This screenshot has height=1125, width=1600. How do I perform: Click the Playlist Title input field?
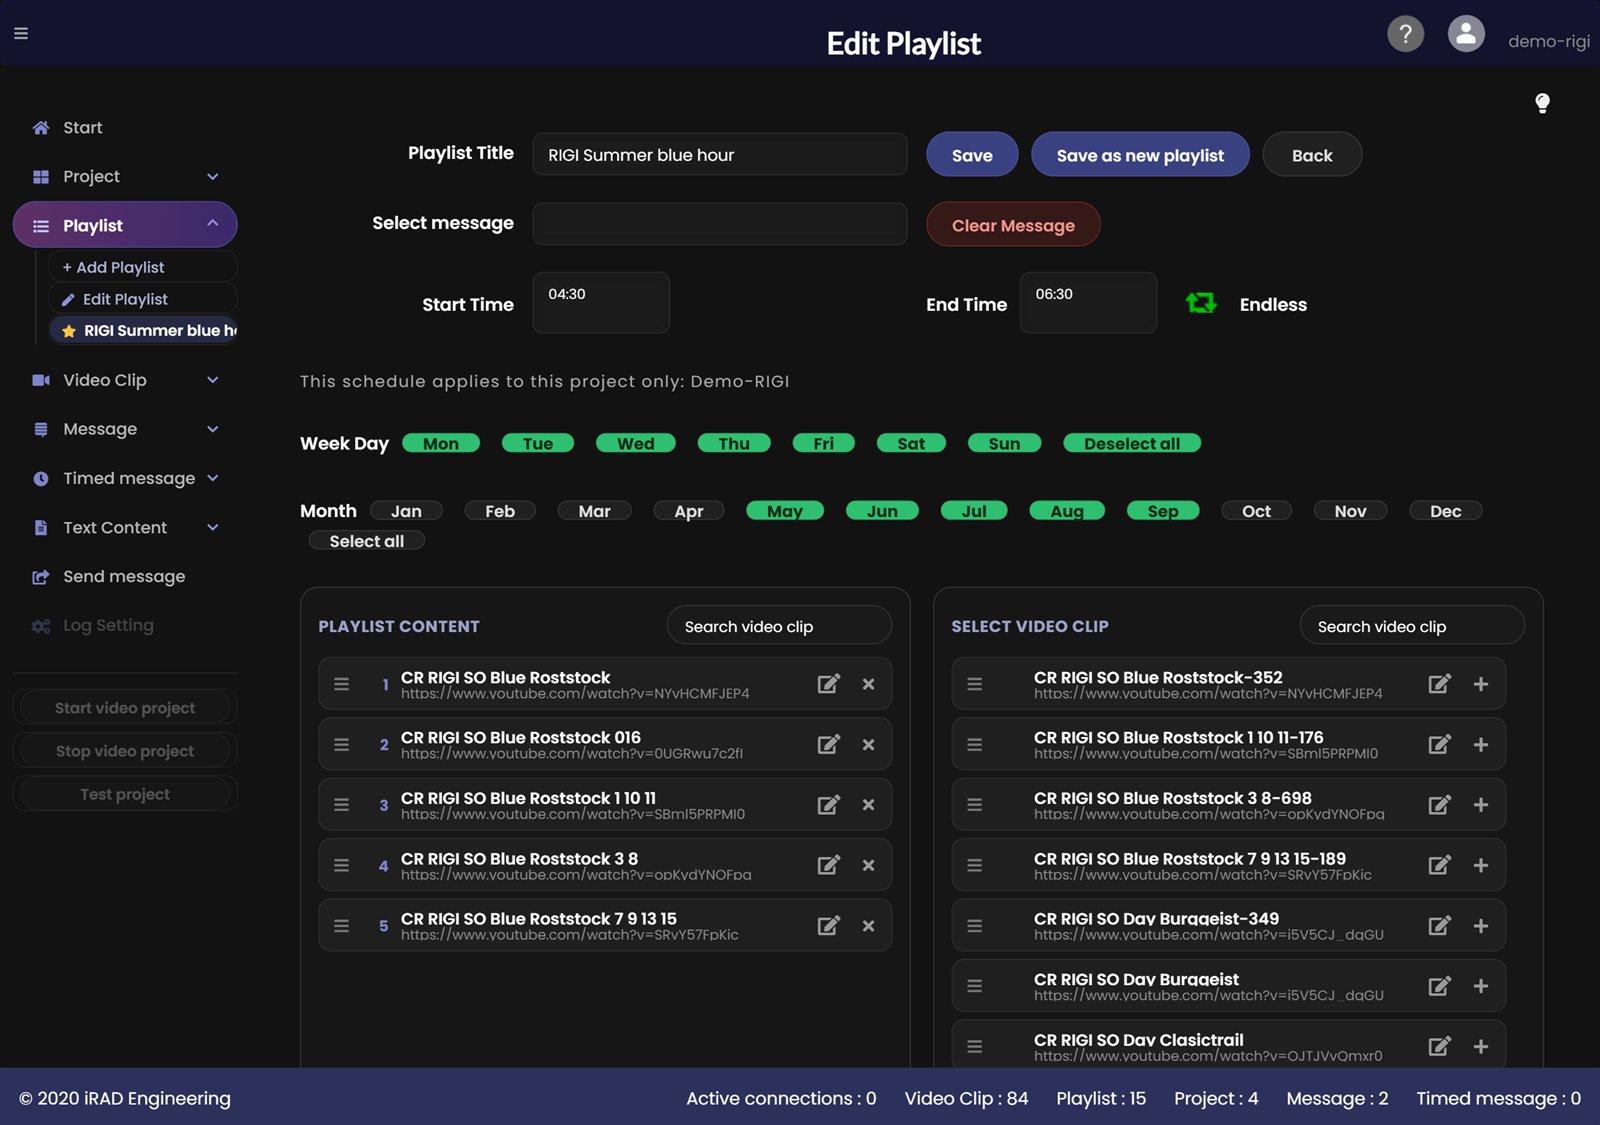[x=720, y=155]
